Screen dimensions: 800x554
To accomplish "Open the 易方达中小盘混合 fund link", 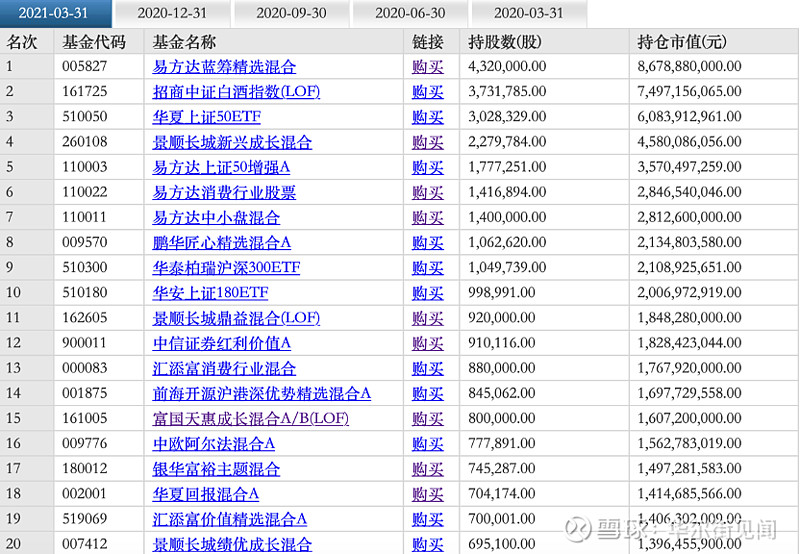I will [x=216, y=217].
